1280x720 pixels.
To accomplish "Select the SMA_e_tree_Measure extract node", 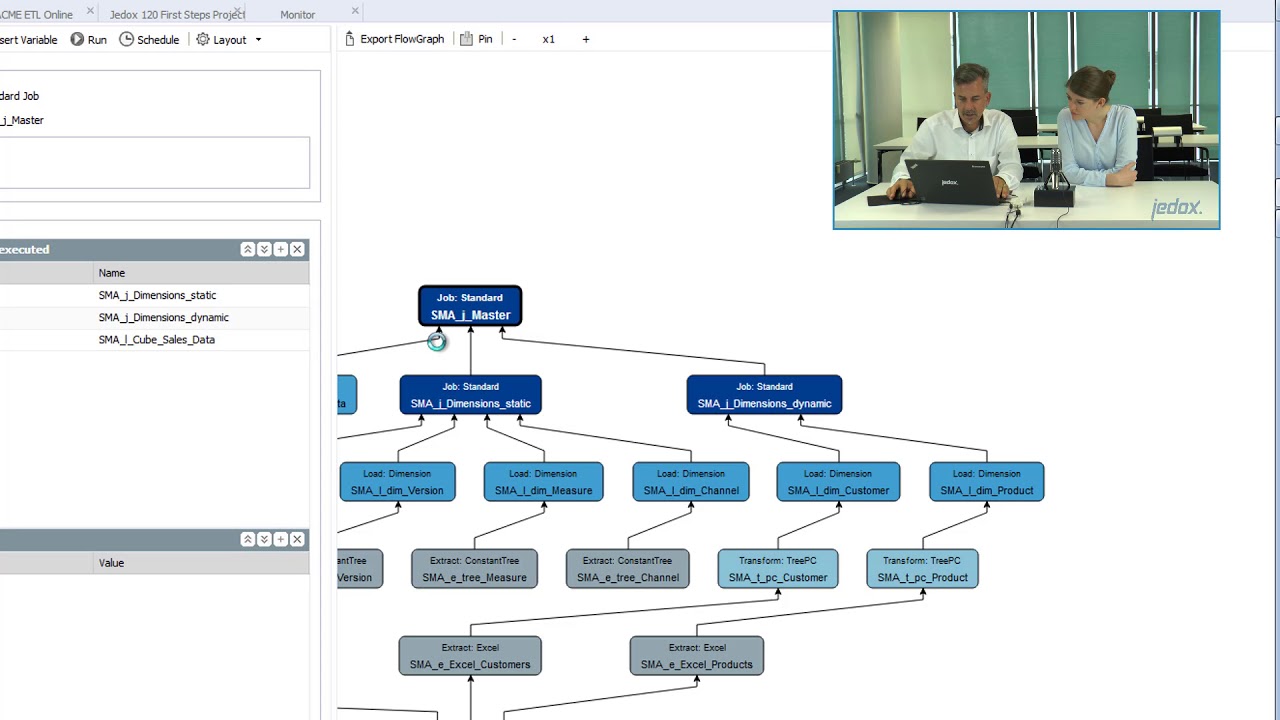I will [x=474, y=569].
